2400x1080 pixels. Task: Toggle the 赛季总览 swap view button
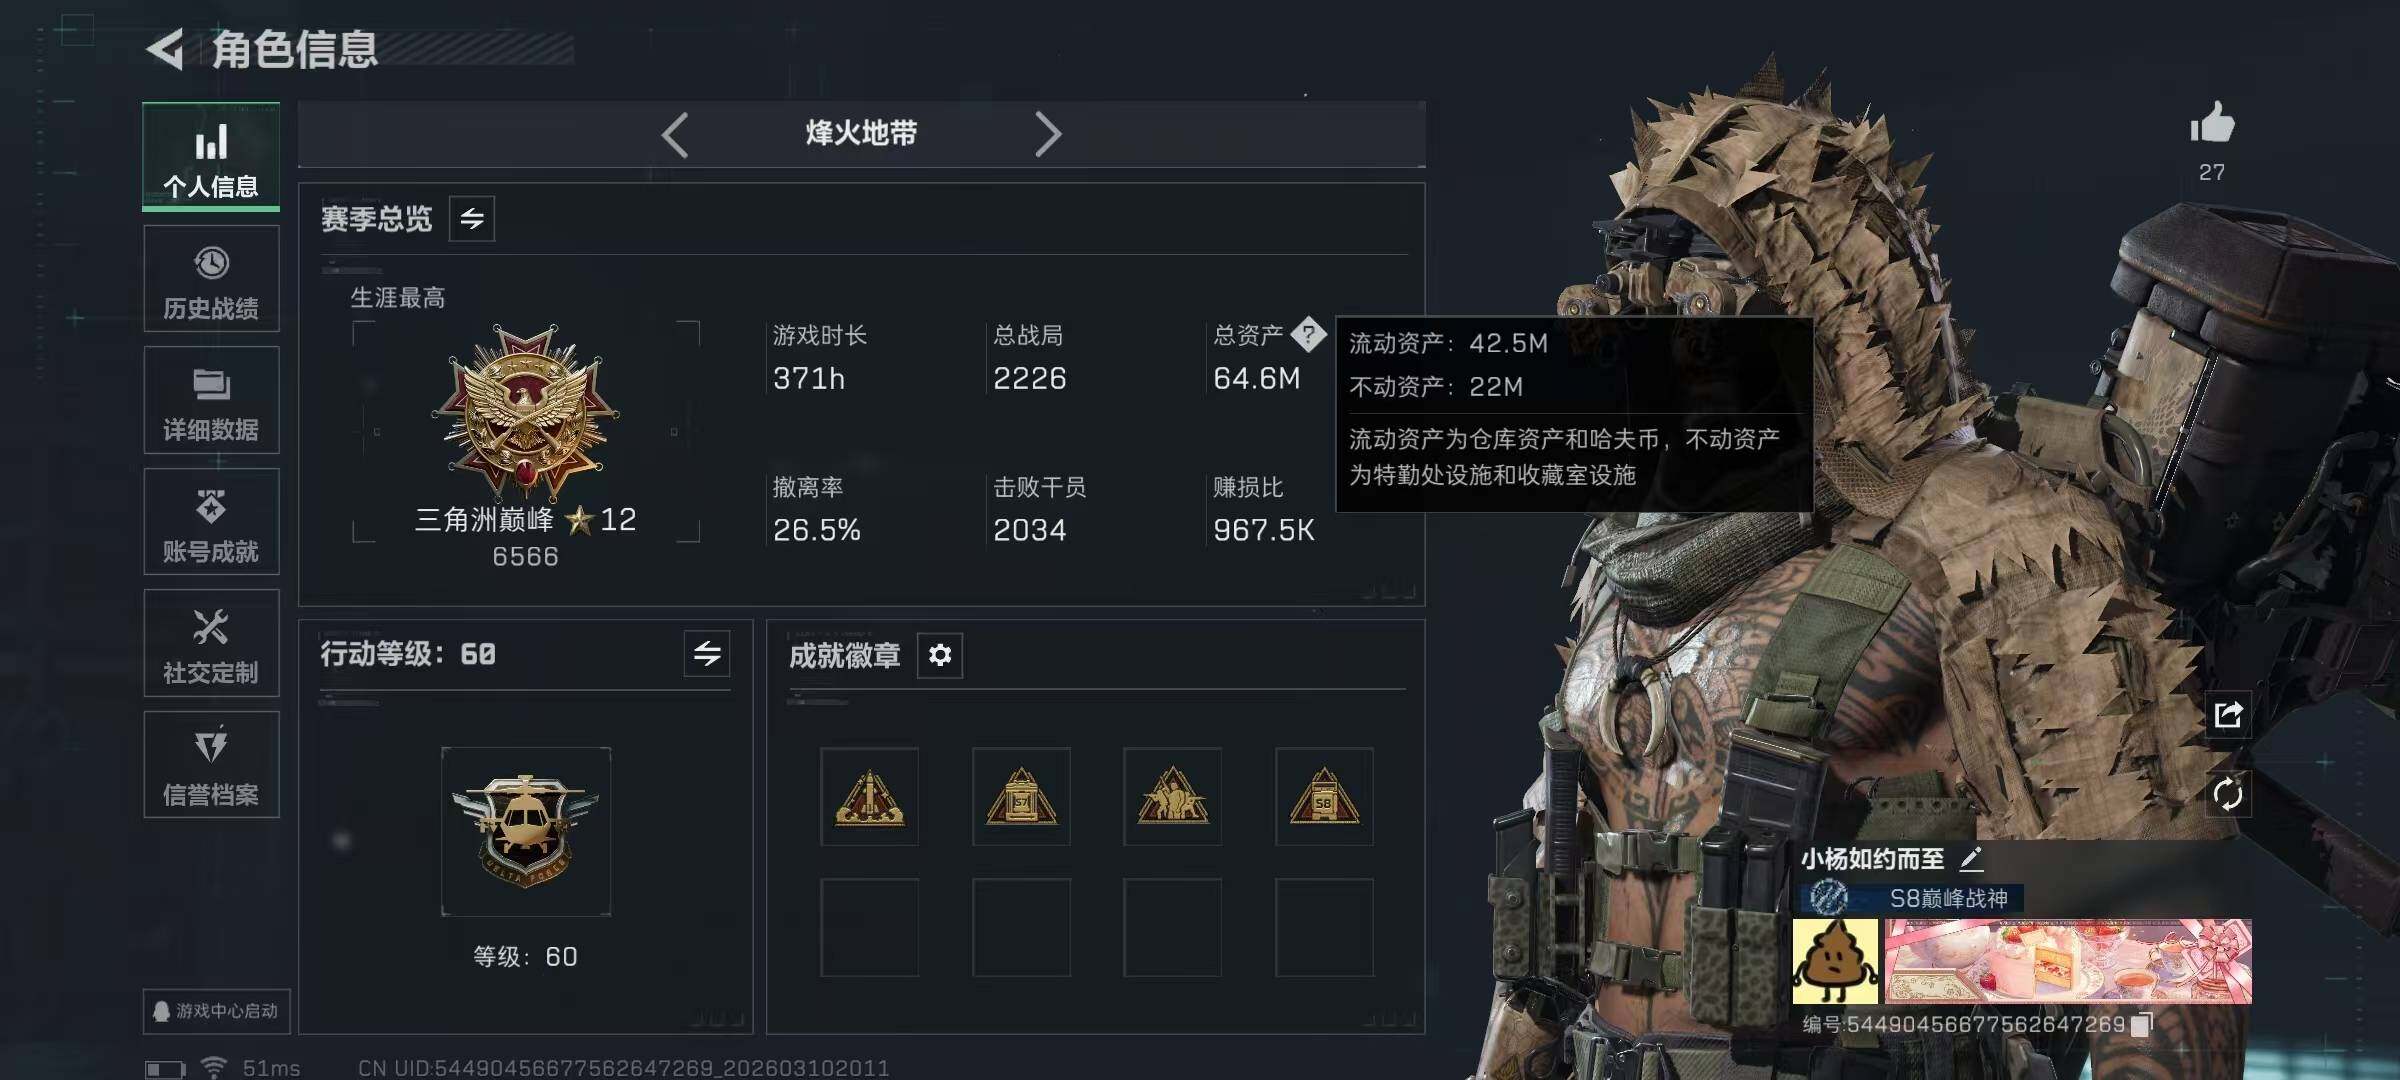pyautogui.click(x=472, y=218)
